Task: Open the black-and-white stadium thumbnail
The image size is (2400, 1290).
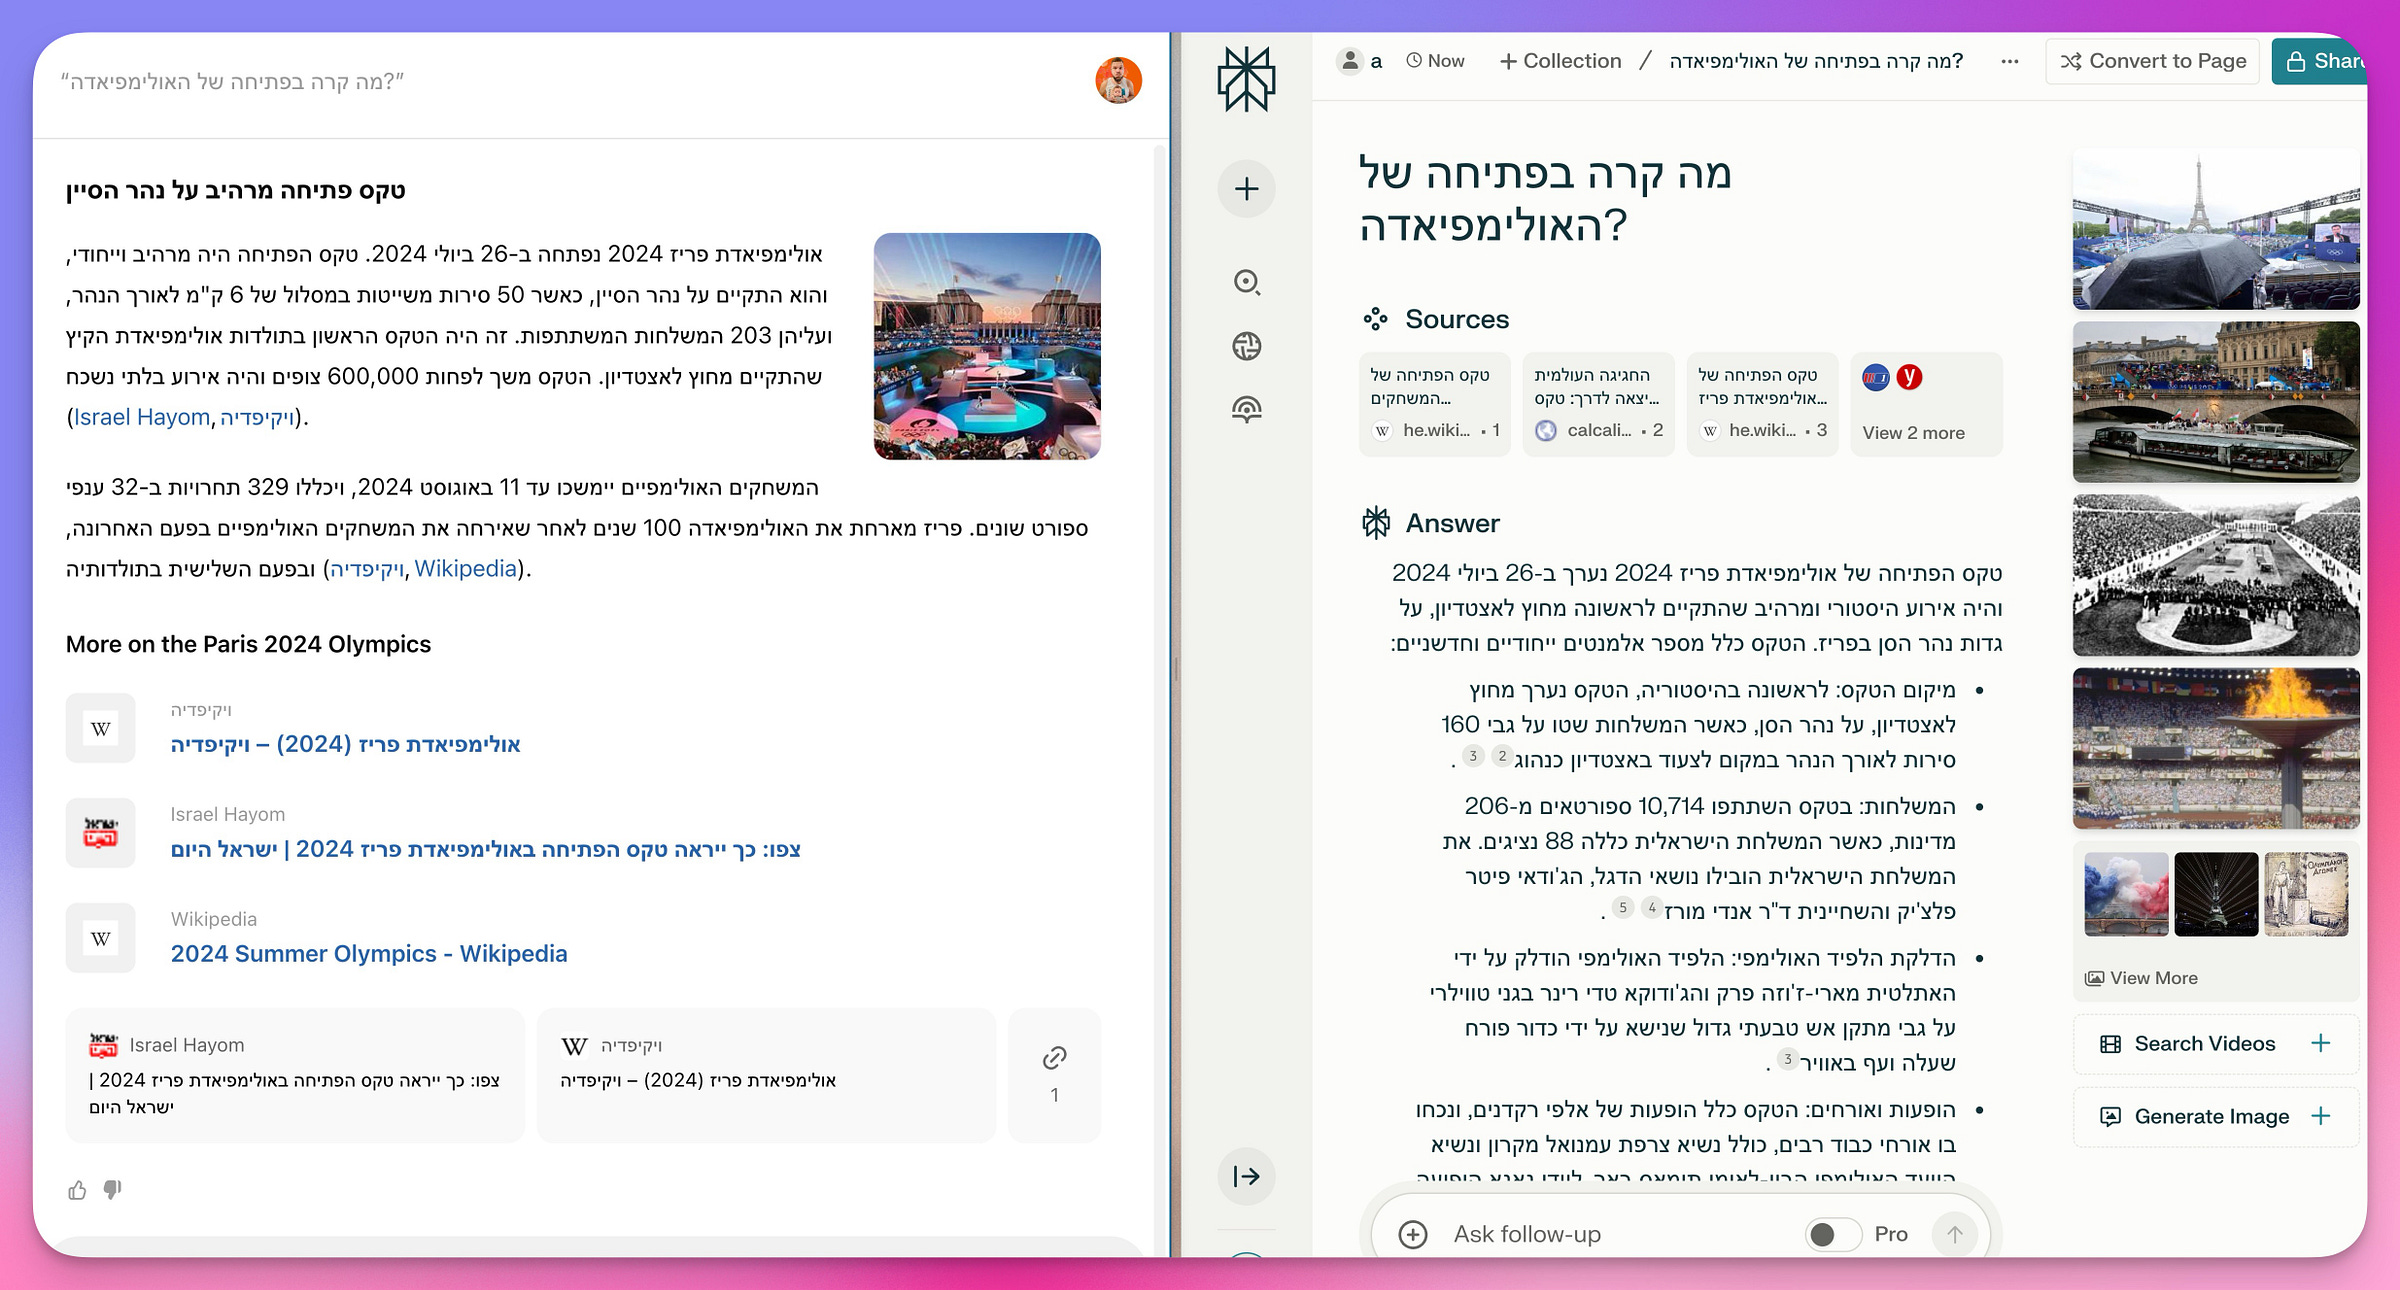Action: 2216,575
